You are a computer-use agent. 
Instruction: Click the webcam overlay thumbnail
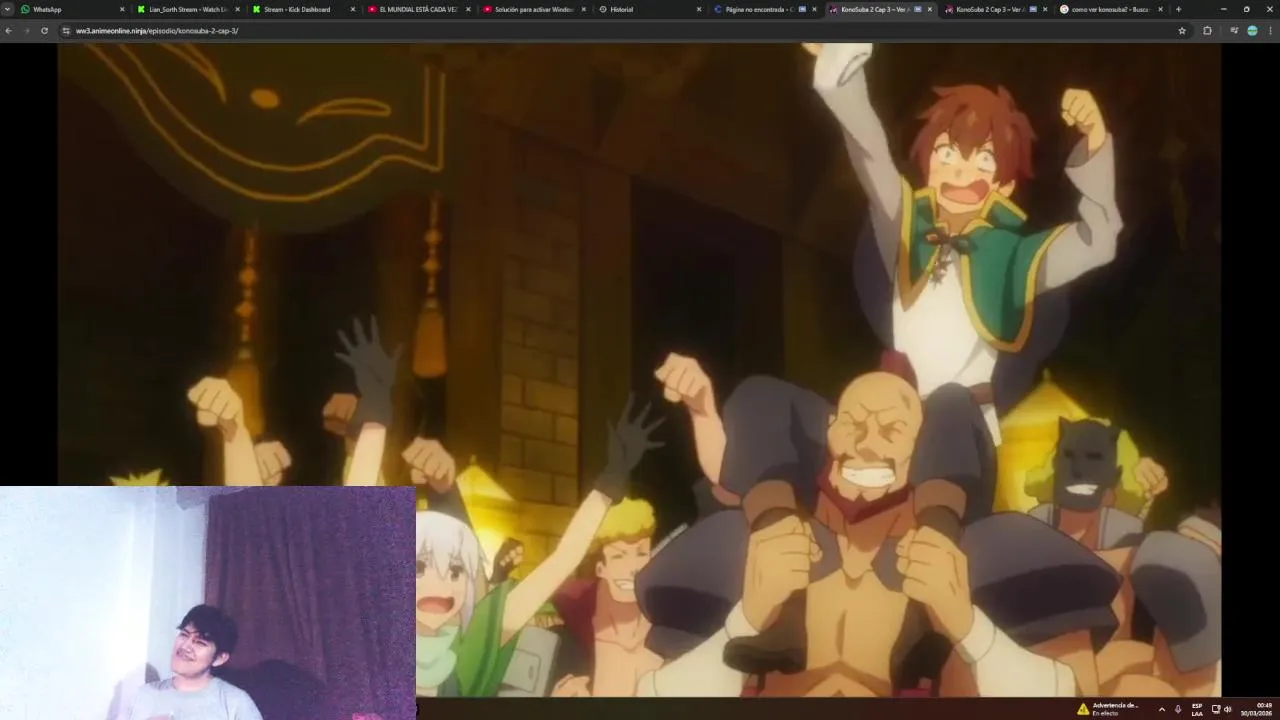pos(208,603)
